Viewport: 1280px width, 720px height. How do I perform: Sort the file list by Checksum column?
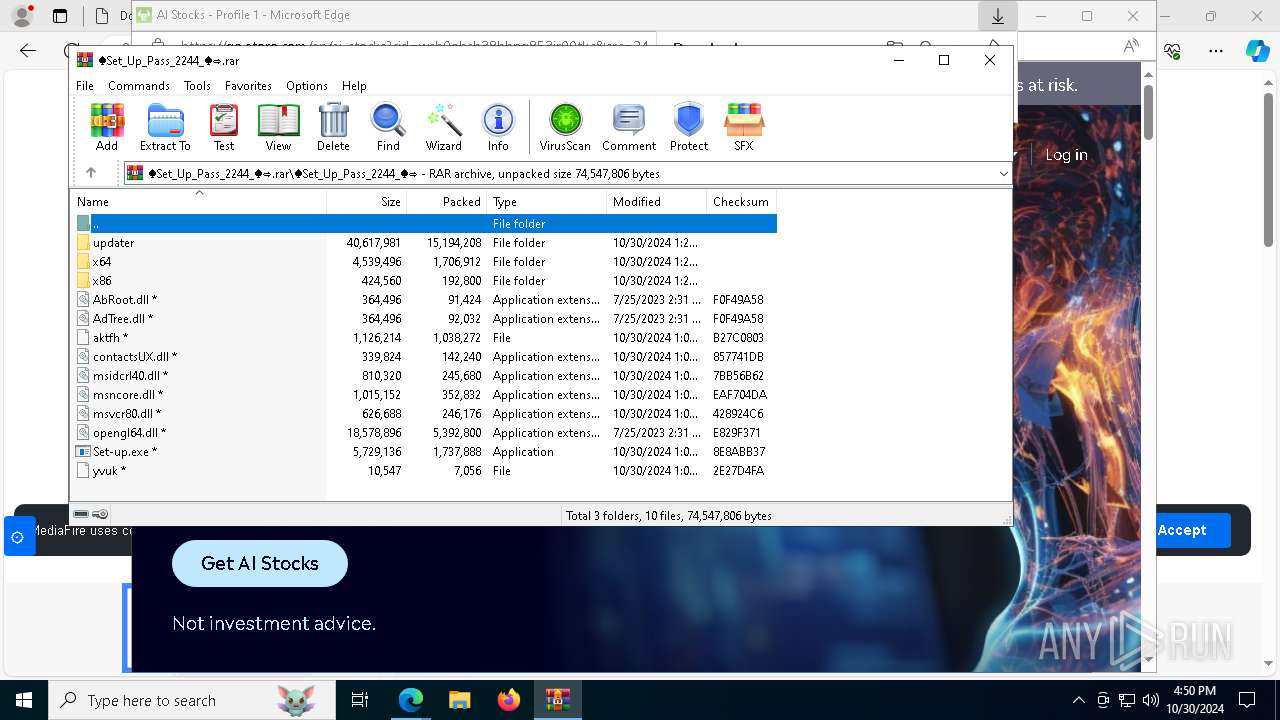point(742,202)
